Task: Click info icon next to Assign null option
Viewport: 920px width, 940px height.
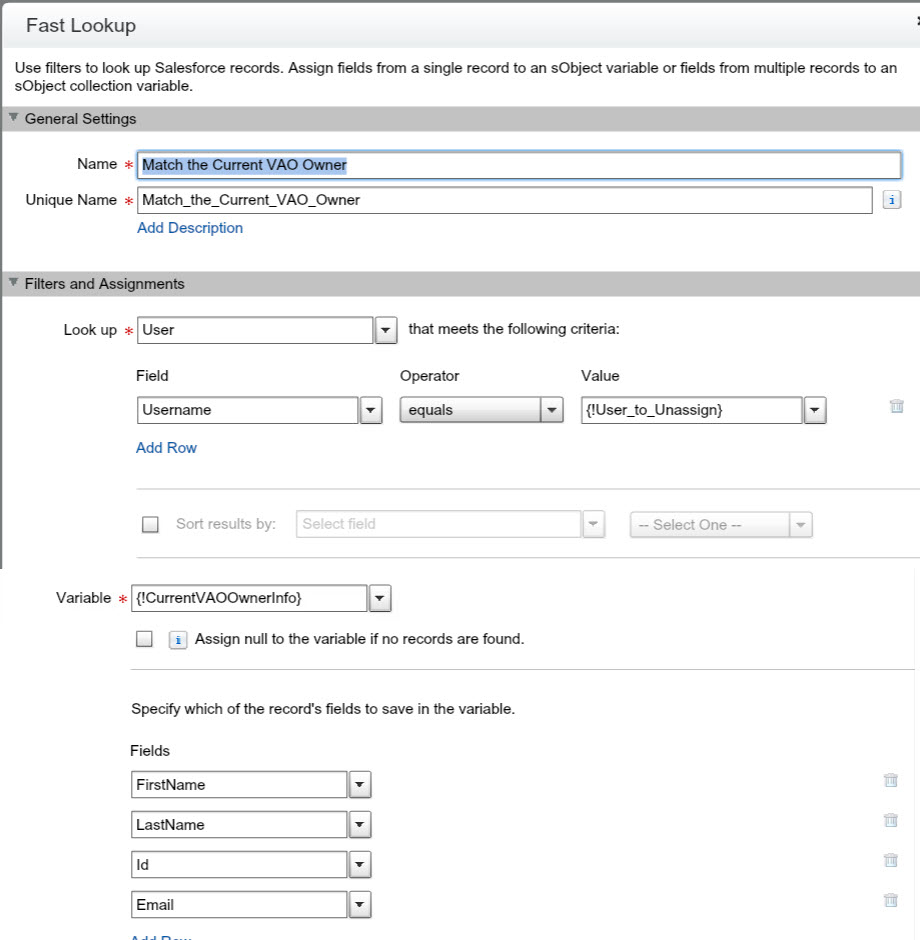Action: pyautogui.click(x=178, y=639)
